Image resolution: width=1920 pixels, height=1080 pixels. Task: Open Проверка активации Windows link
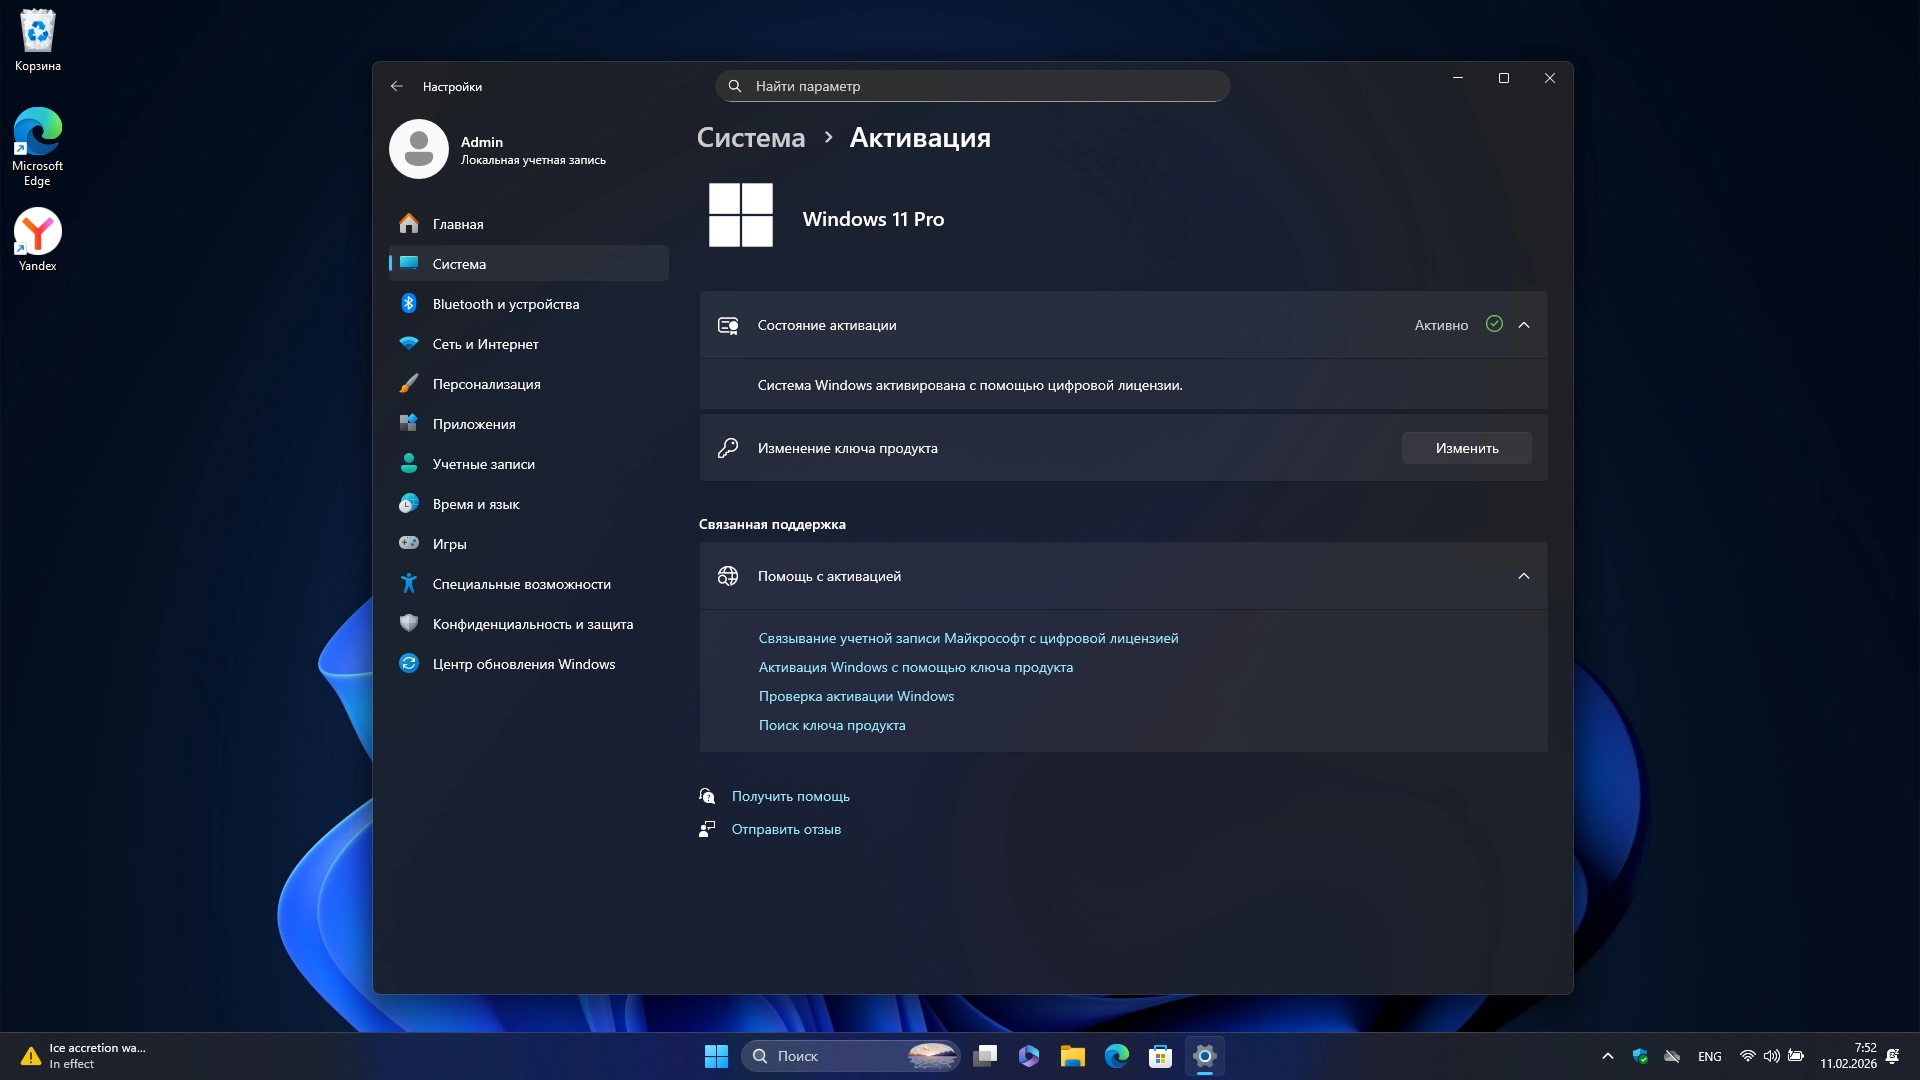(x=856, y=696)
